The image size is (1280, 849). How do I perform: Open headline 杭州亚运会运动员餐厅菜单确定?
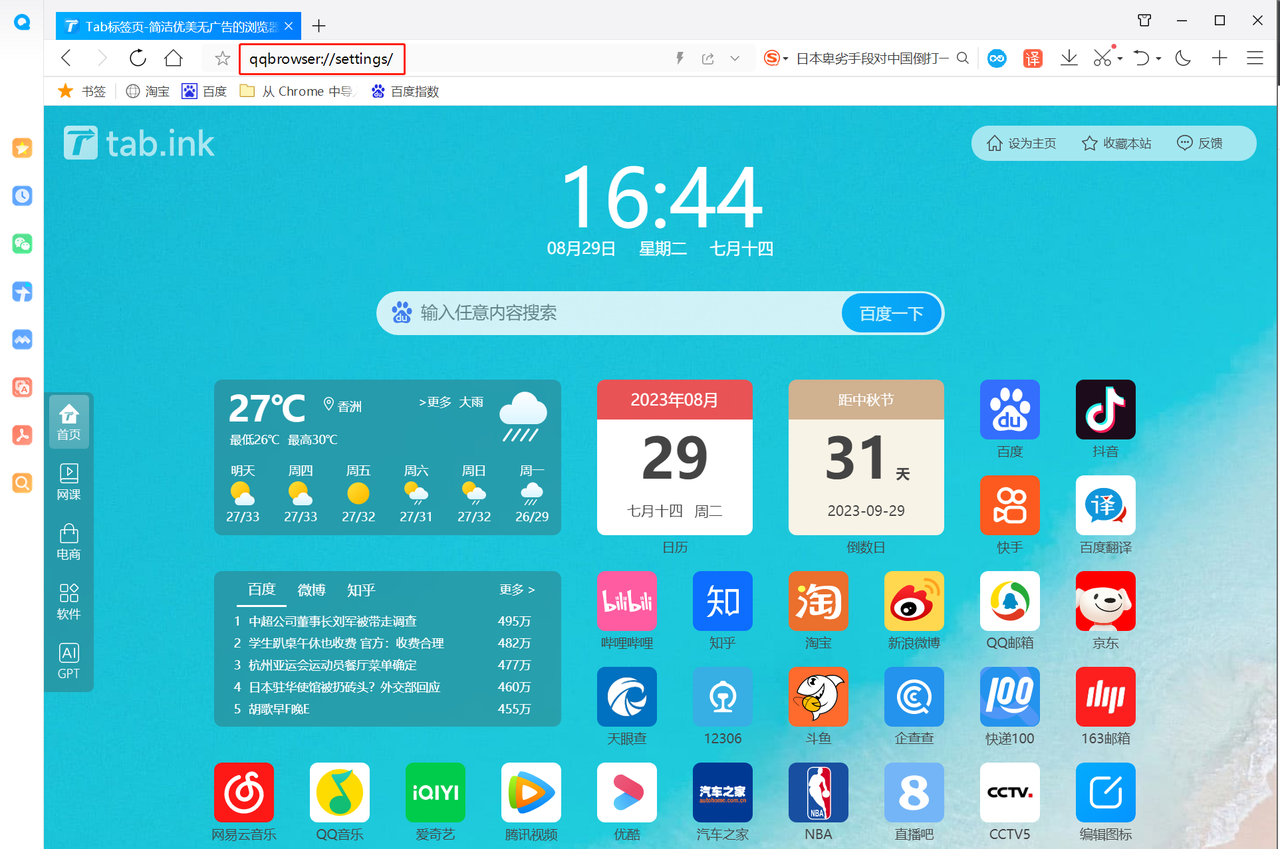tap(333, 665)
